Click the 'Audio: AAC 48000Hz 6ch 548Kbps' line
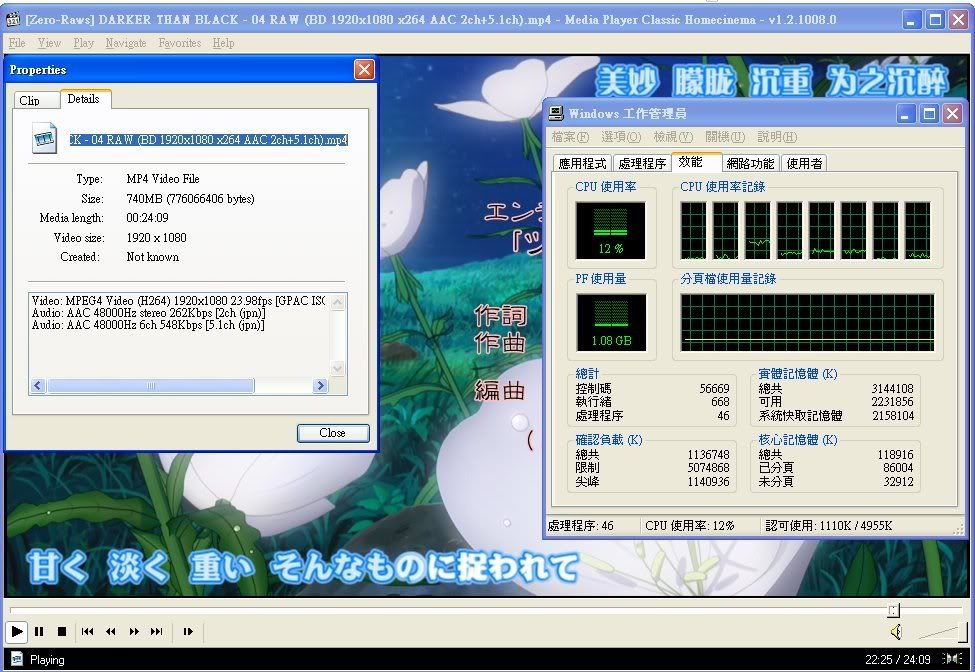 pos(148,325)
